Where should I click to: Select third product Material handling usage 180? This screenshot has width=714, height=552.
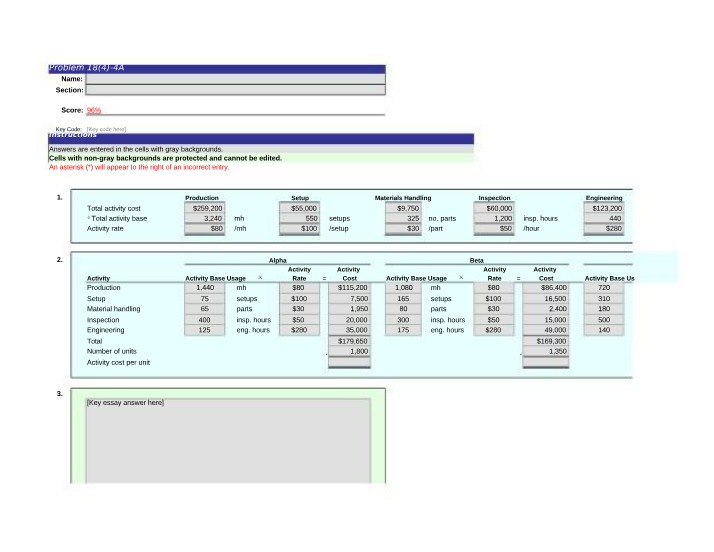pyautogui.click(x=604, y=309)
